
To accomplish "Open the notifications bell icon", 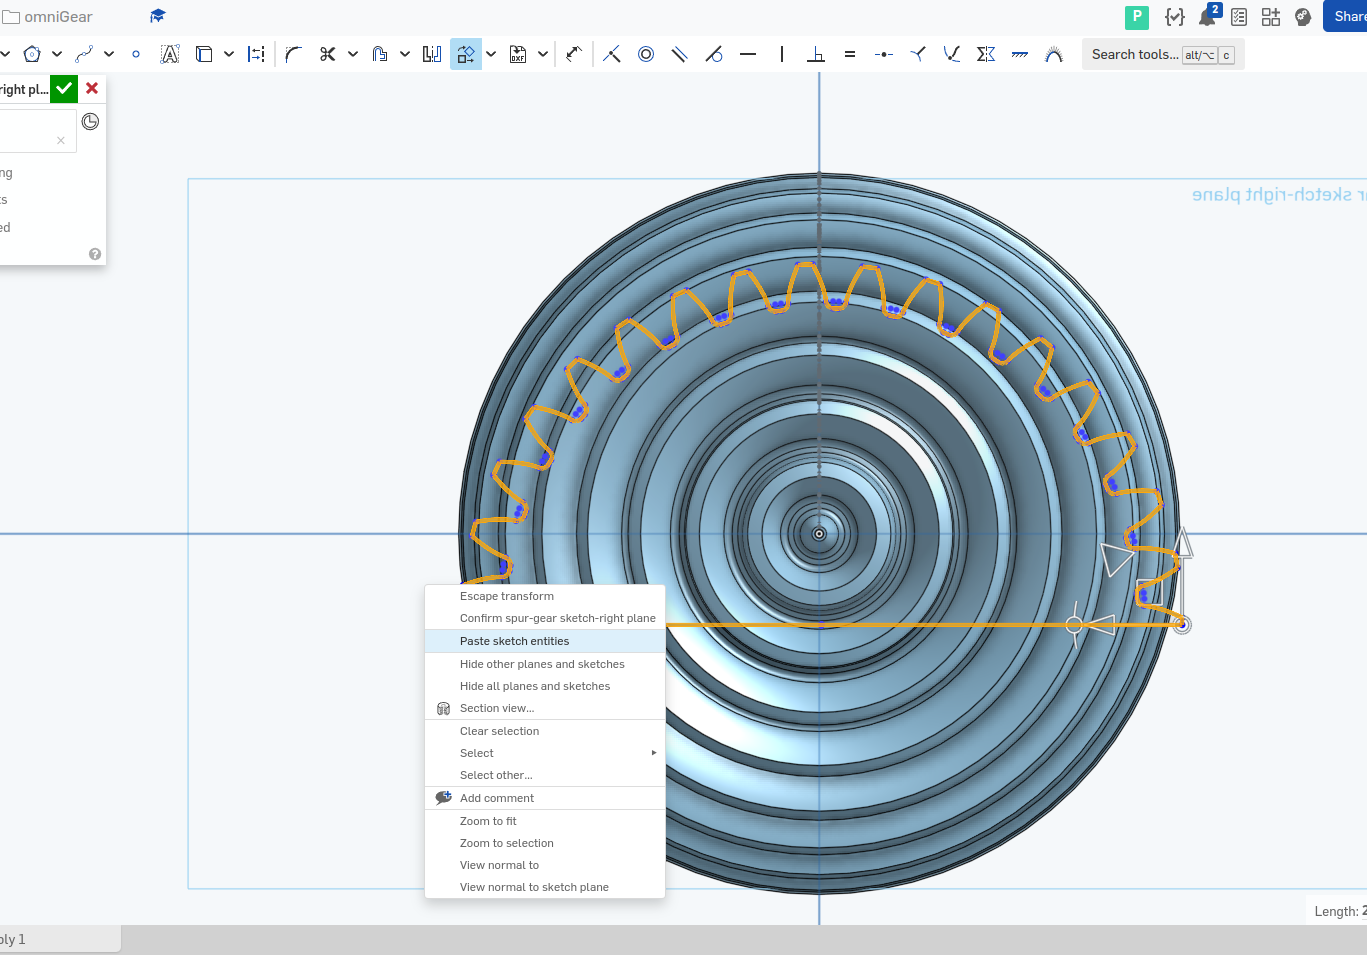I will (x=1208, y=16).
